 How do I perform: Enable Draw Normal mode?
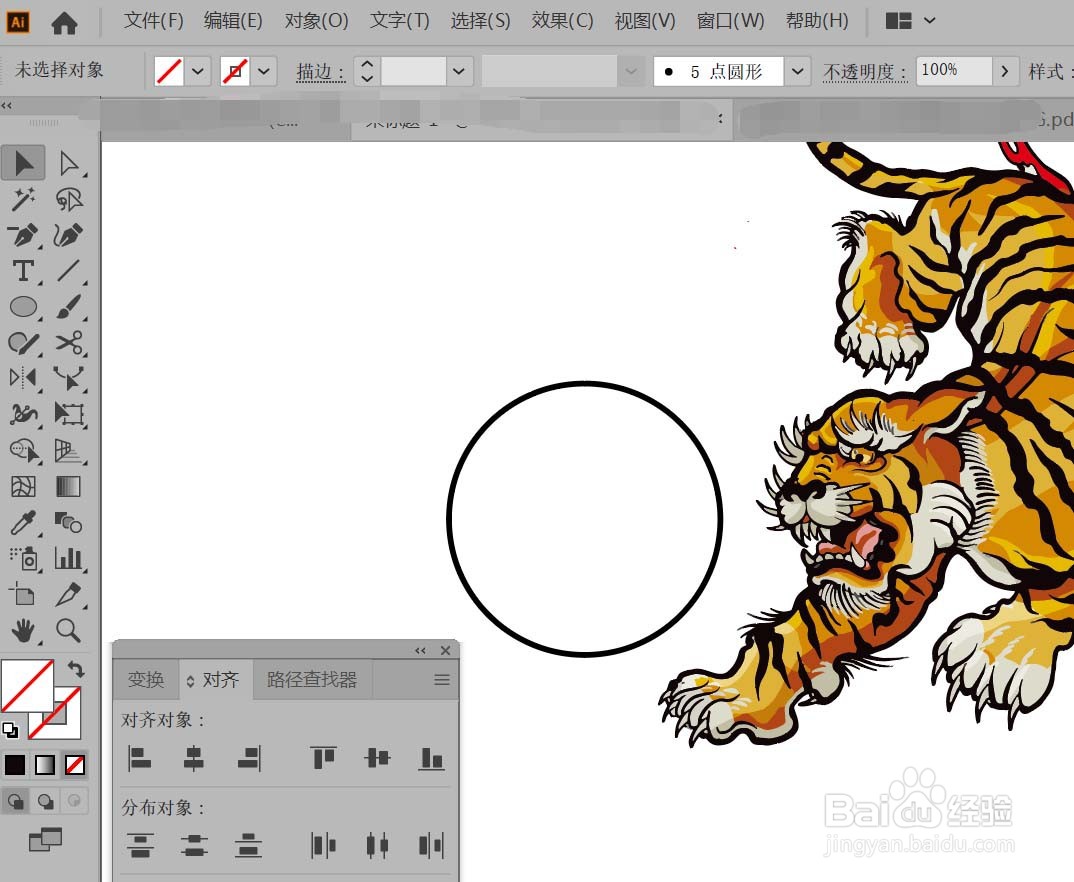point(16,801)
